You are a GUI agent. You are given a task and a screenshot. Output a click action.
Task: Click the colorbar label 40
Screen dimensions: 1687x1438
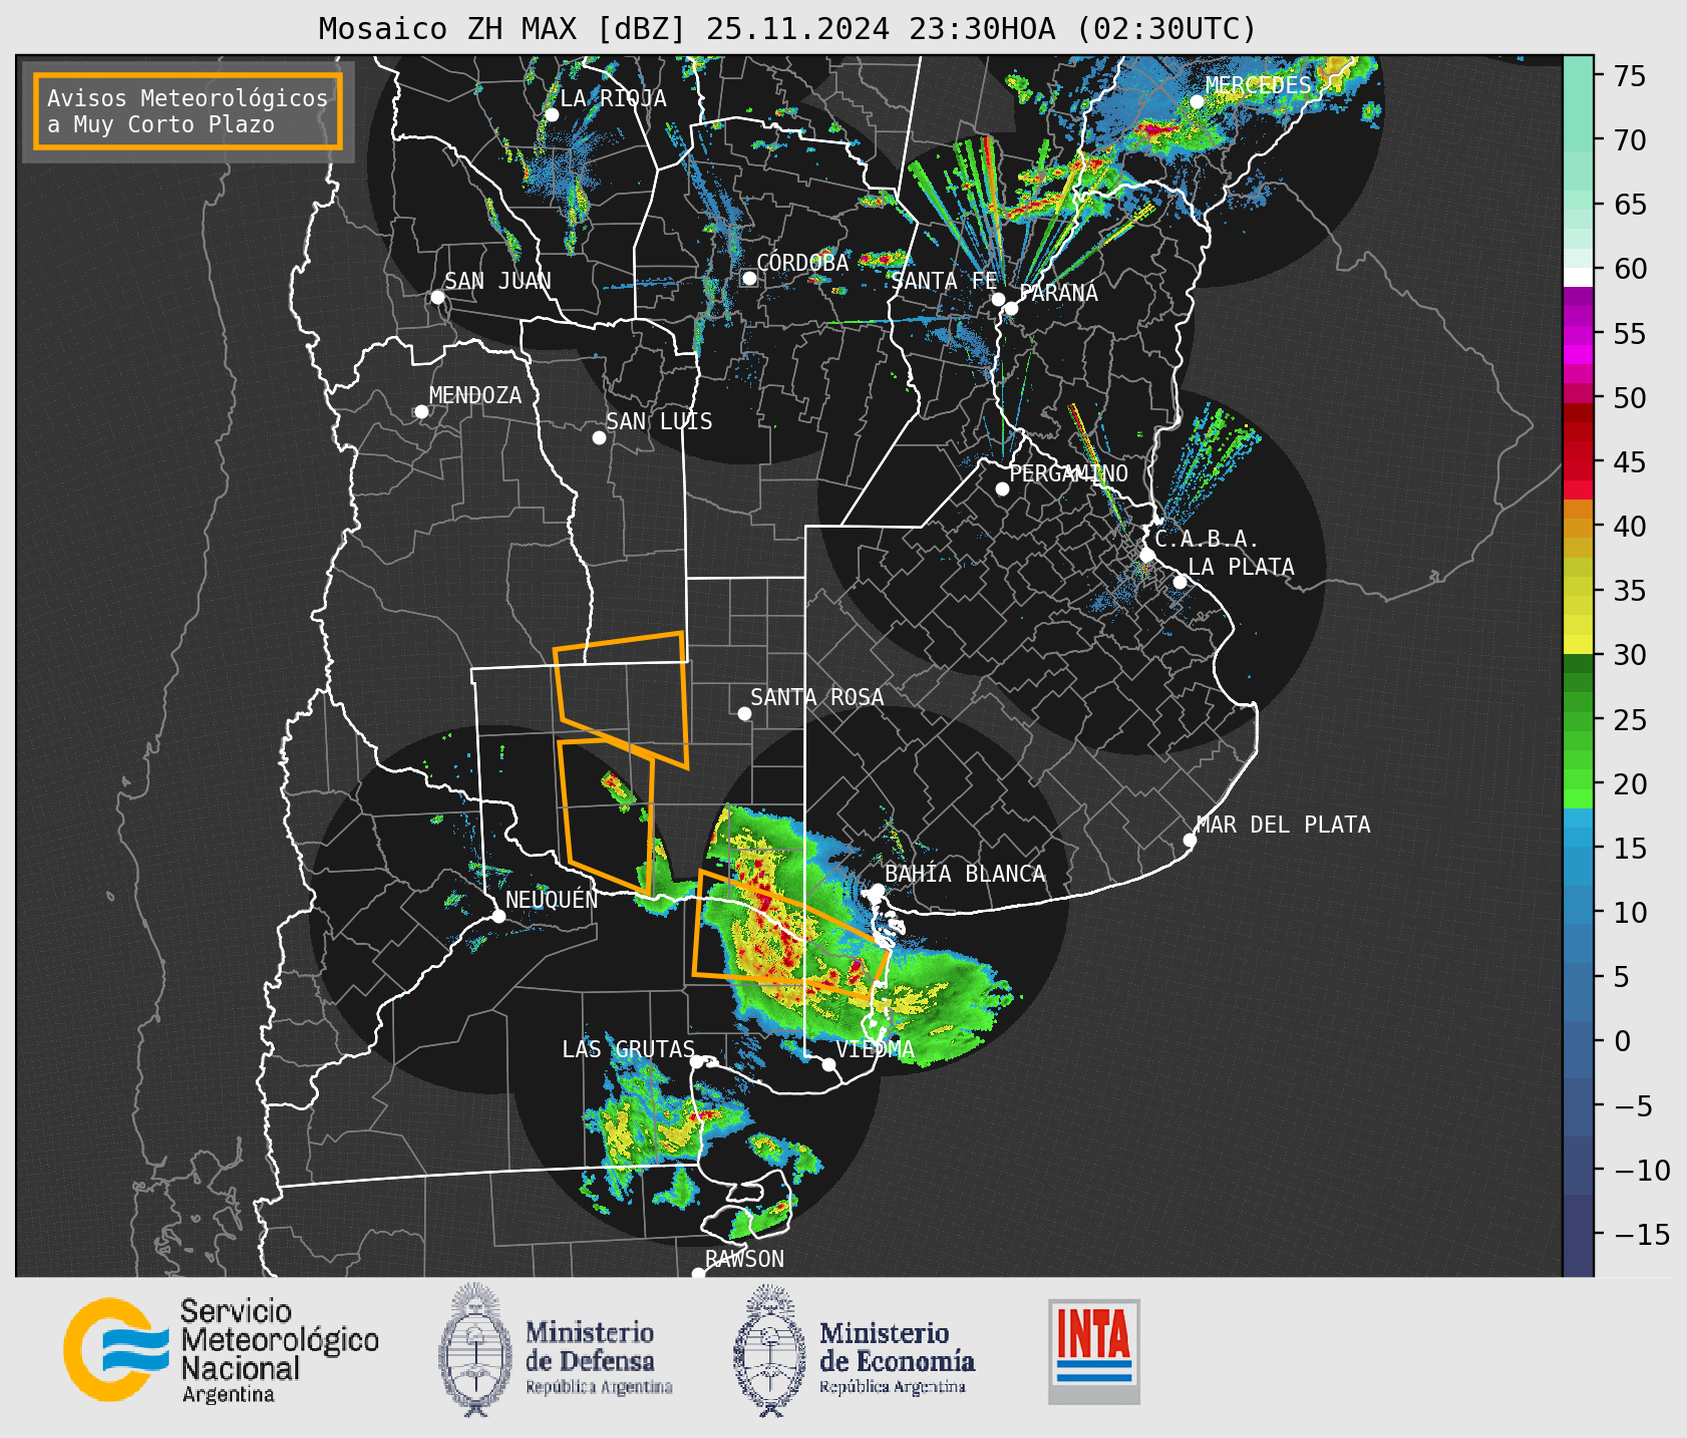click(1630, 527)
